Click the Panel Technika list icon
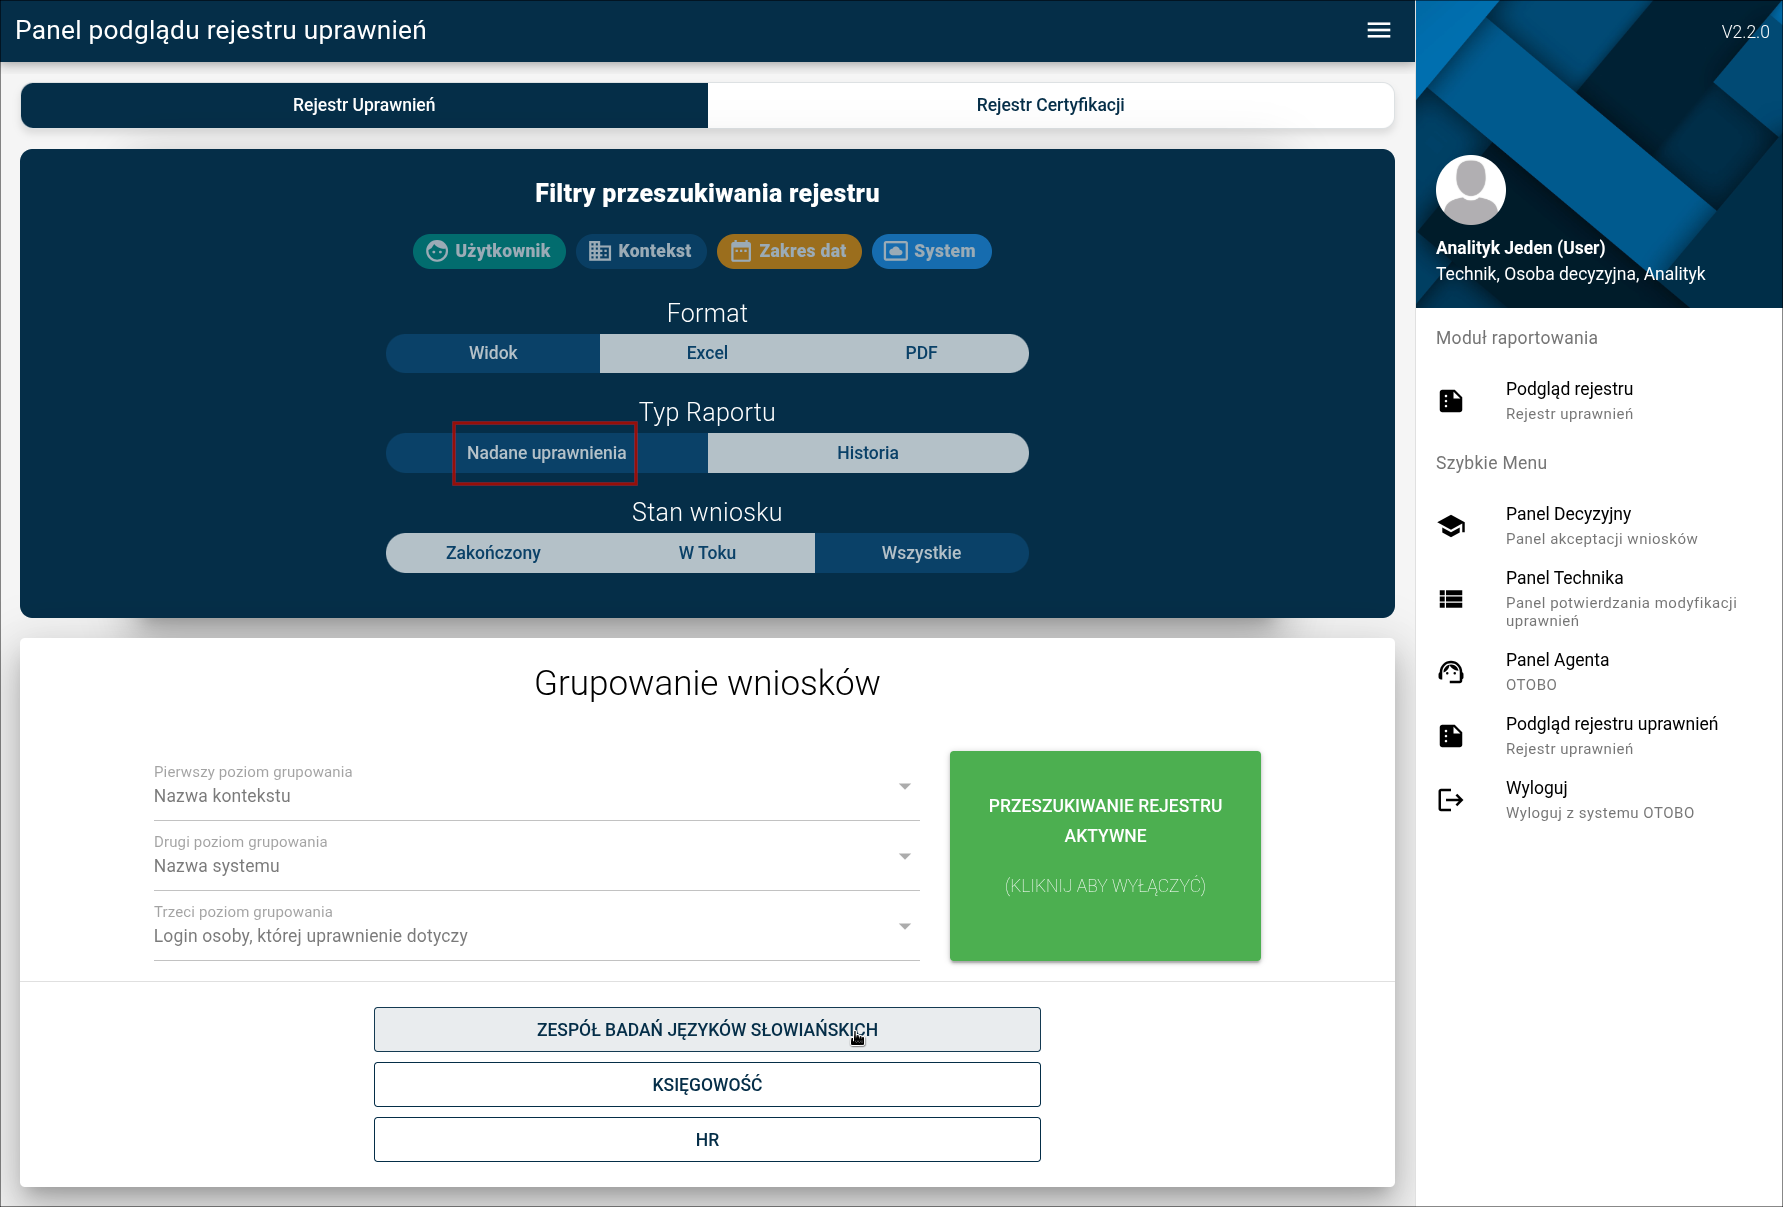Screen dimensions: 1783x1207 coord(1451,599)
